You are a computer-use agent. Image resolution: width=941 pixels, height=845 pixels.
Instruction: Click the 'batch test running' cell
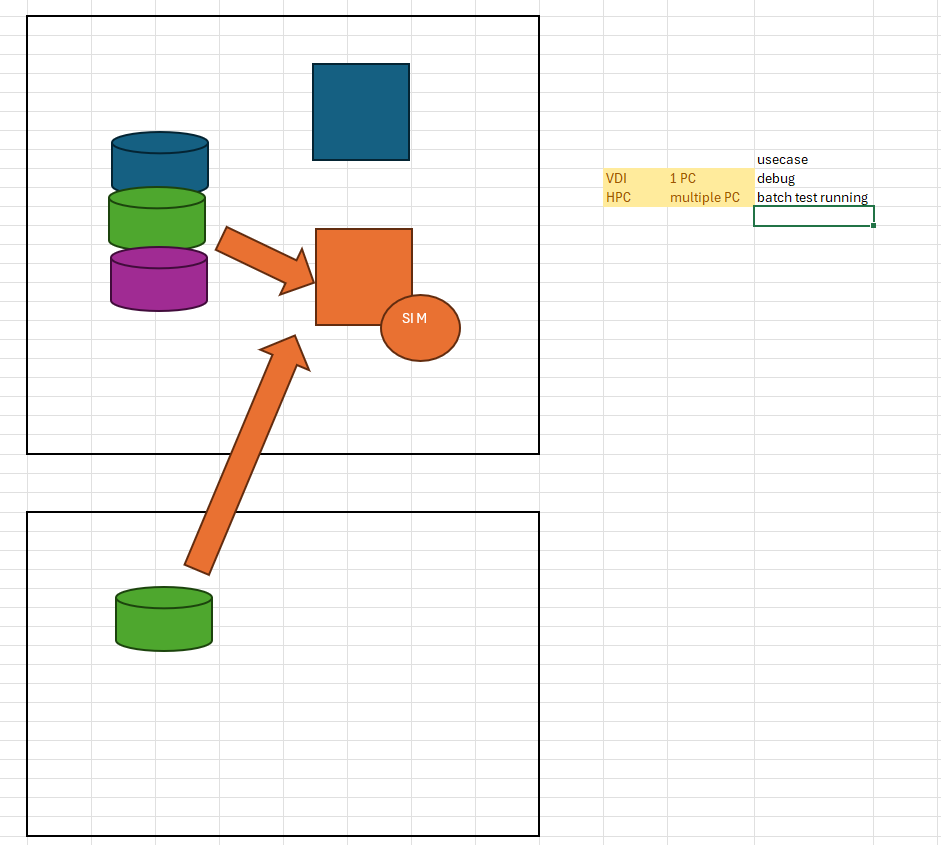(x=813, y=197)
